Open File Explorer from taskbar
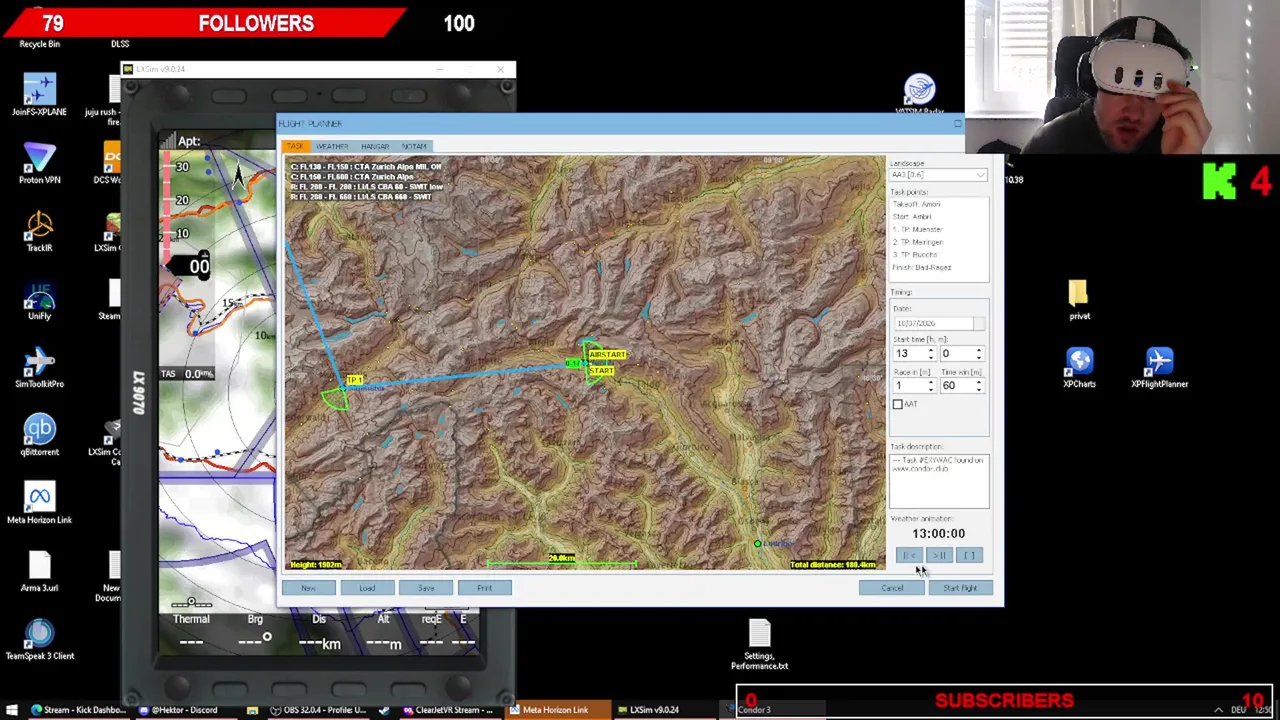 point(252,710)
